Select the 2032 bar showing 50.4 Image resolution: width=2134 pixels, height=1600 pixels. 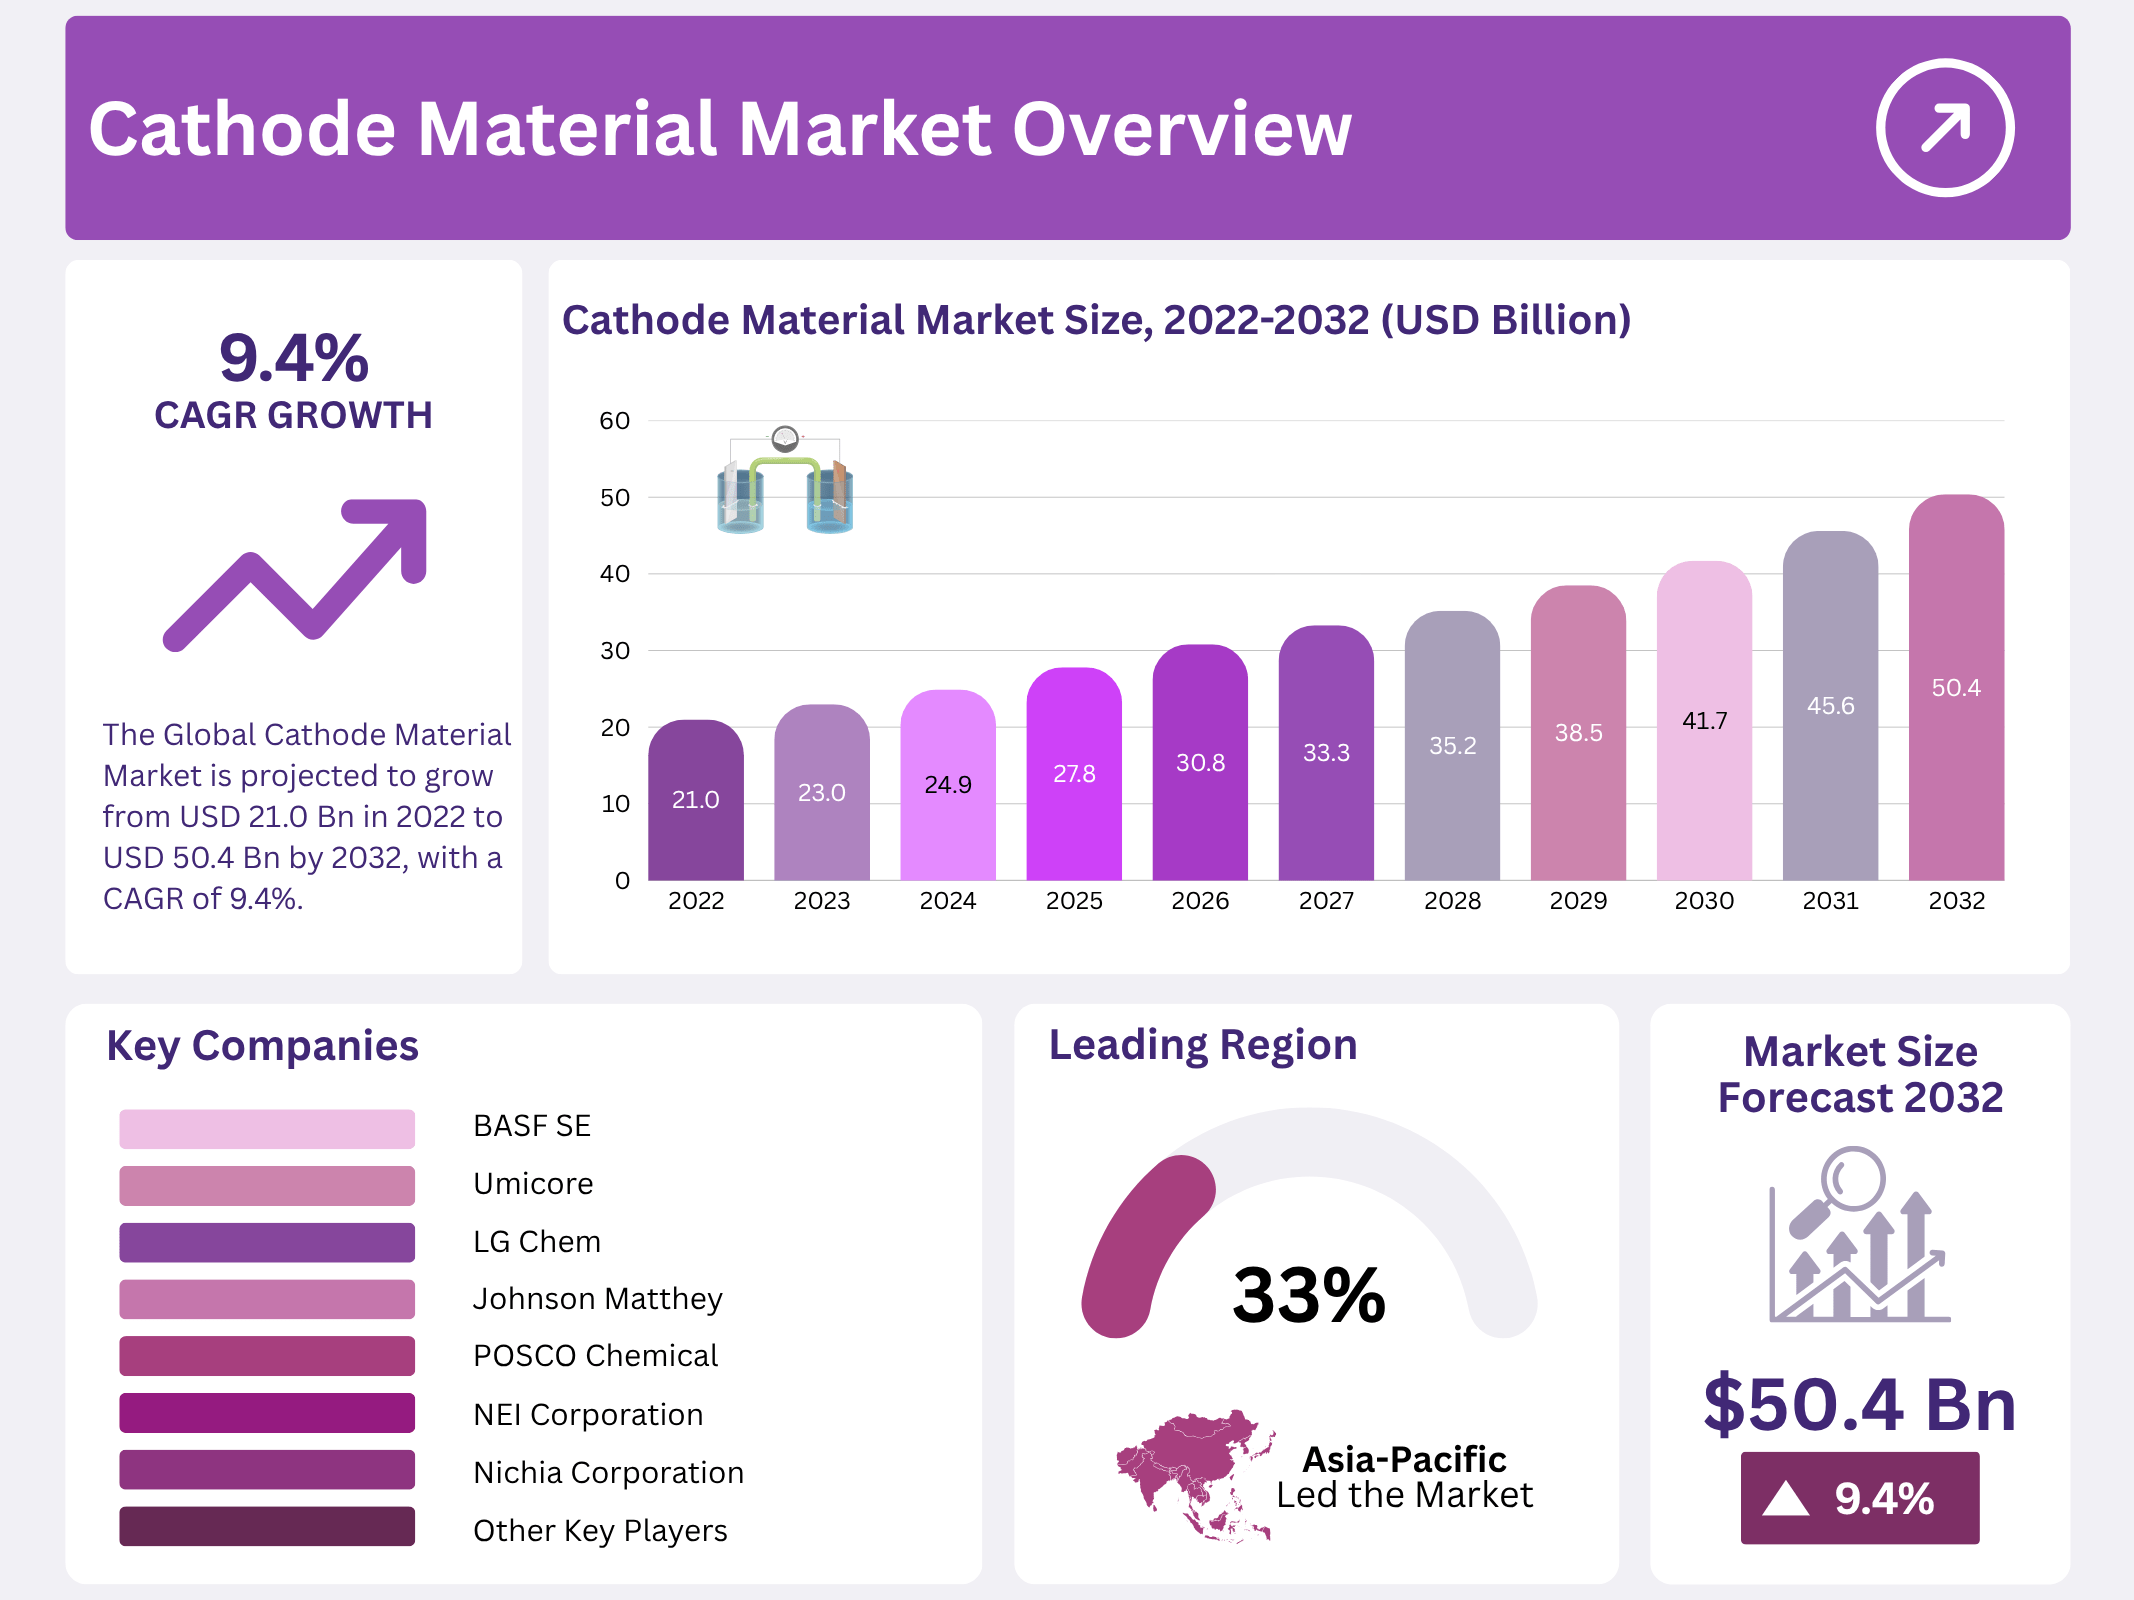pyautogui.click(x=1956, y=688)
